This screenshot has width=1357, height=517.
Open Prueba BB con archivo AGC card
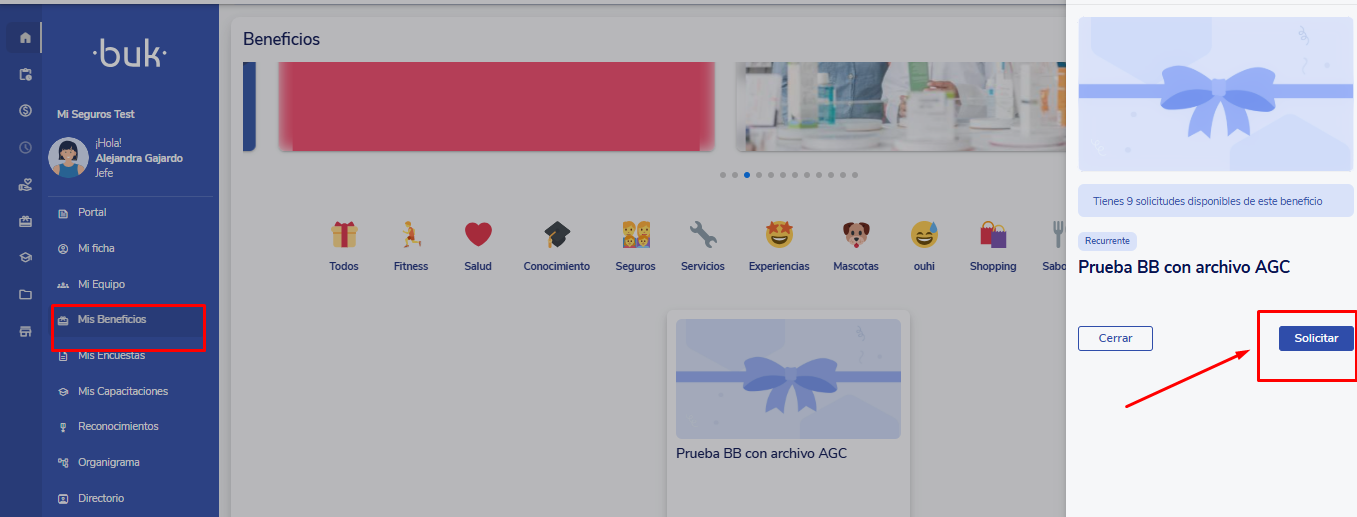[x=788, y=412]
